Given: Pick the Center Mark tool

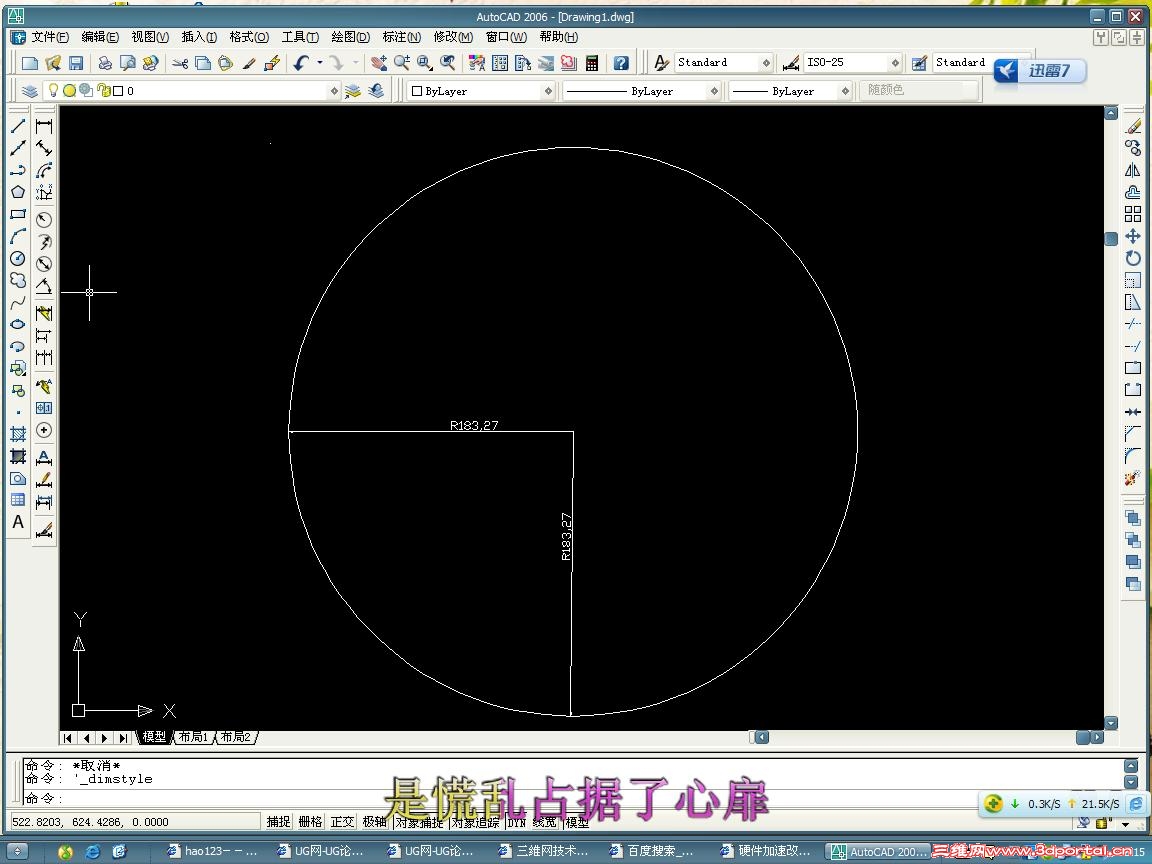Looking at the screenshot, I should coord(44,431).
